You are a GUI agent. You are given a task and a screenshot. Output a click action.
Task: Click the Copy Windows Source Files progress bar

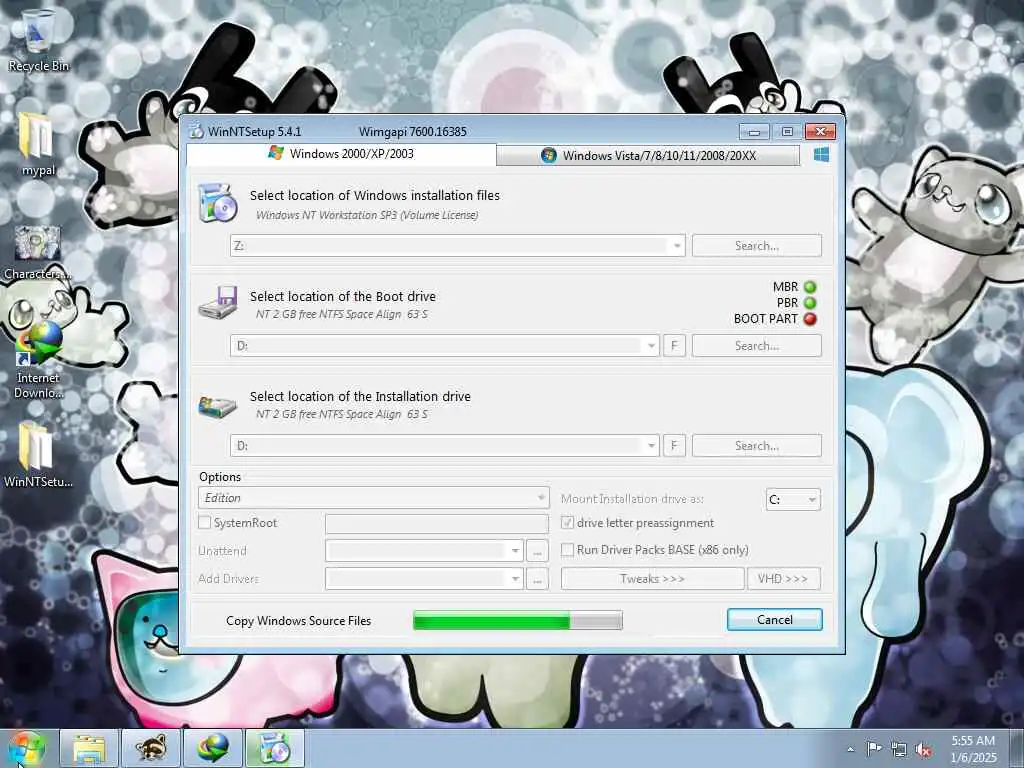pos(518,620)
